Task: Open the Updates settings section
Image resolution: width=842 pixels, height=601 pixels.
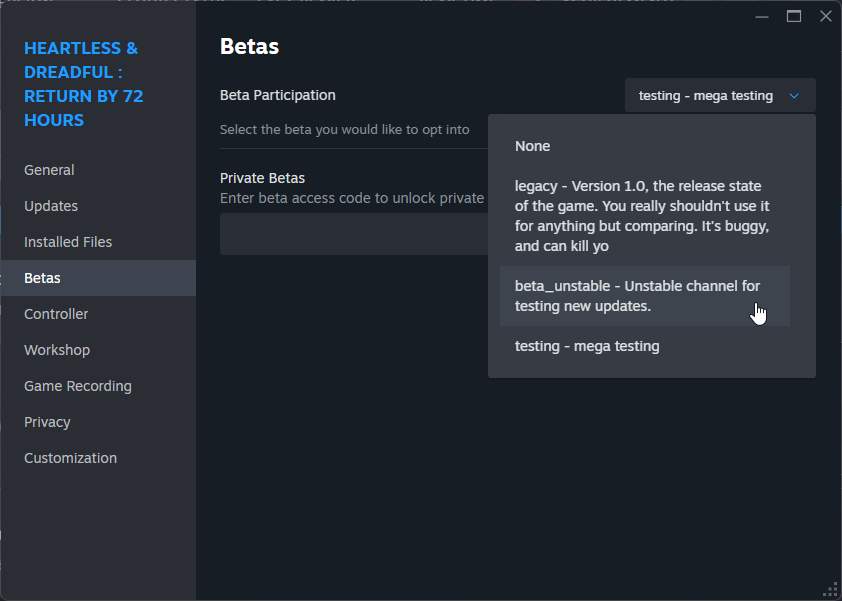Action: pos(98,206)
